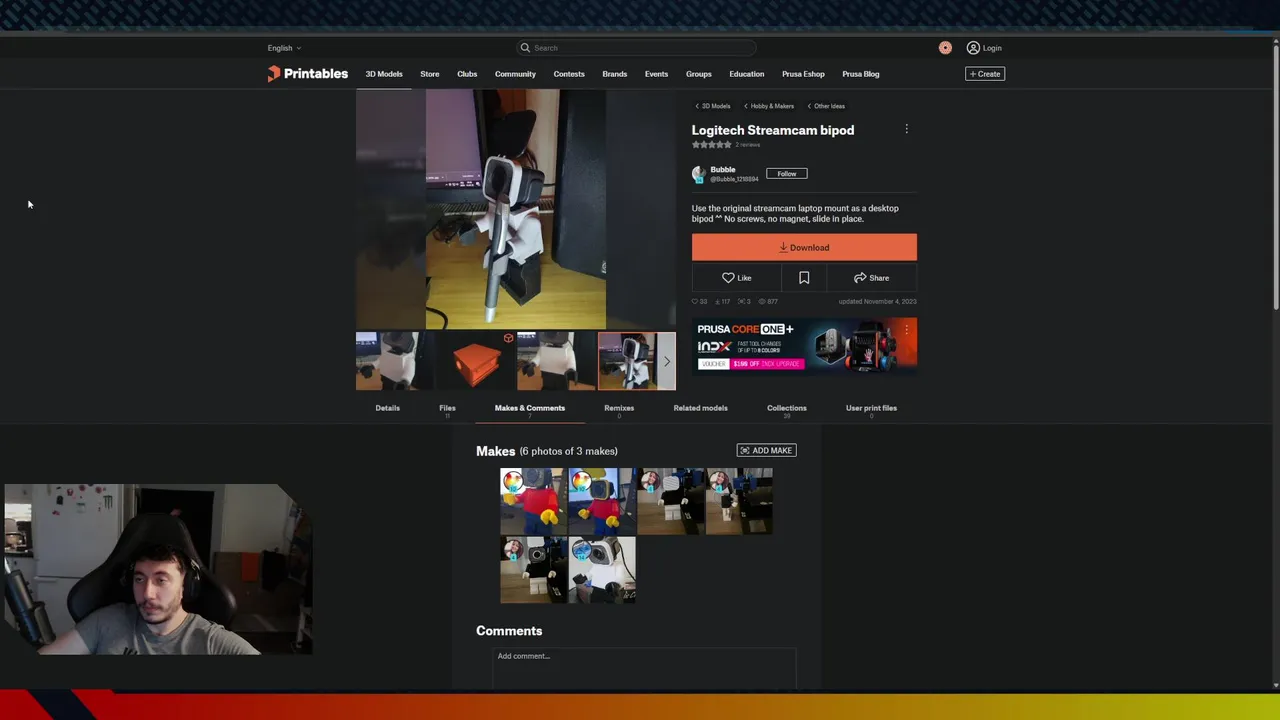This screenshot has height=720, width=1280.
Task: Open third make photo in top row
Action: (670, 501)
